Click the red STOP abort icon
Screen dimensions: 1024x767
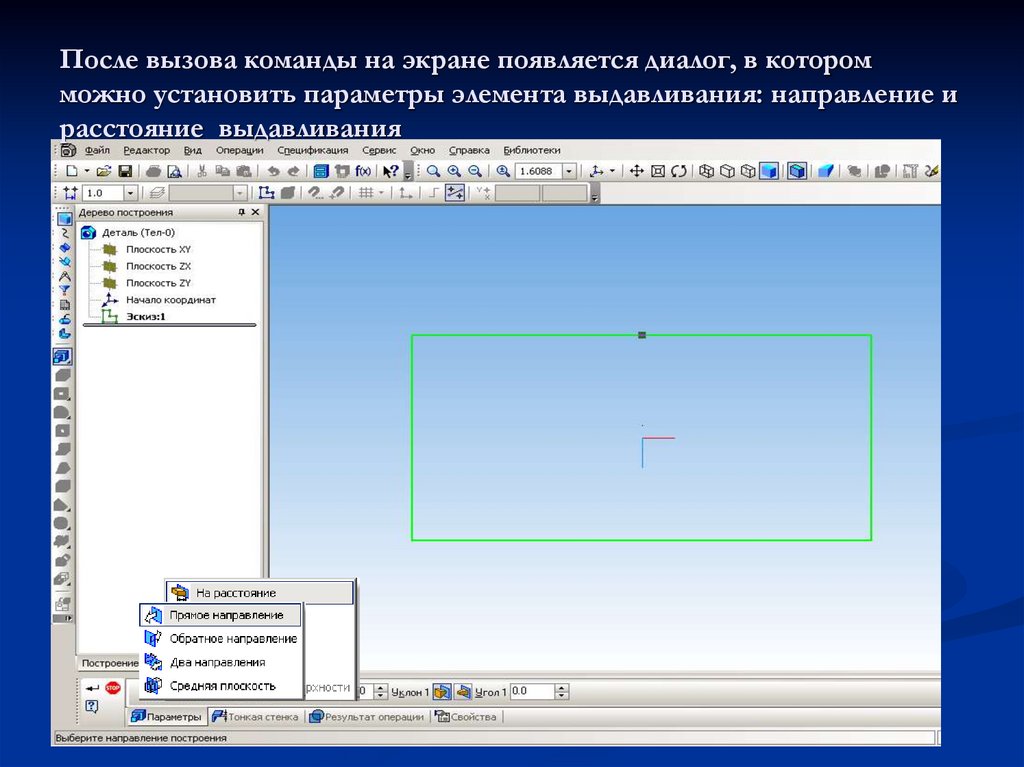coord(113,687)
